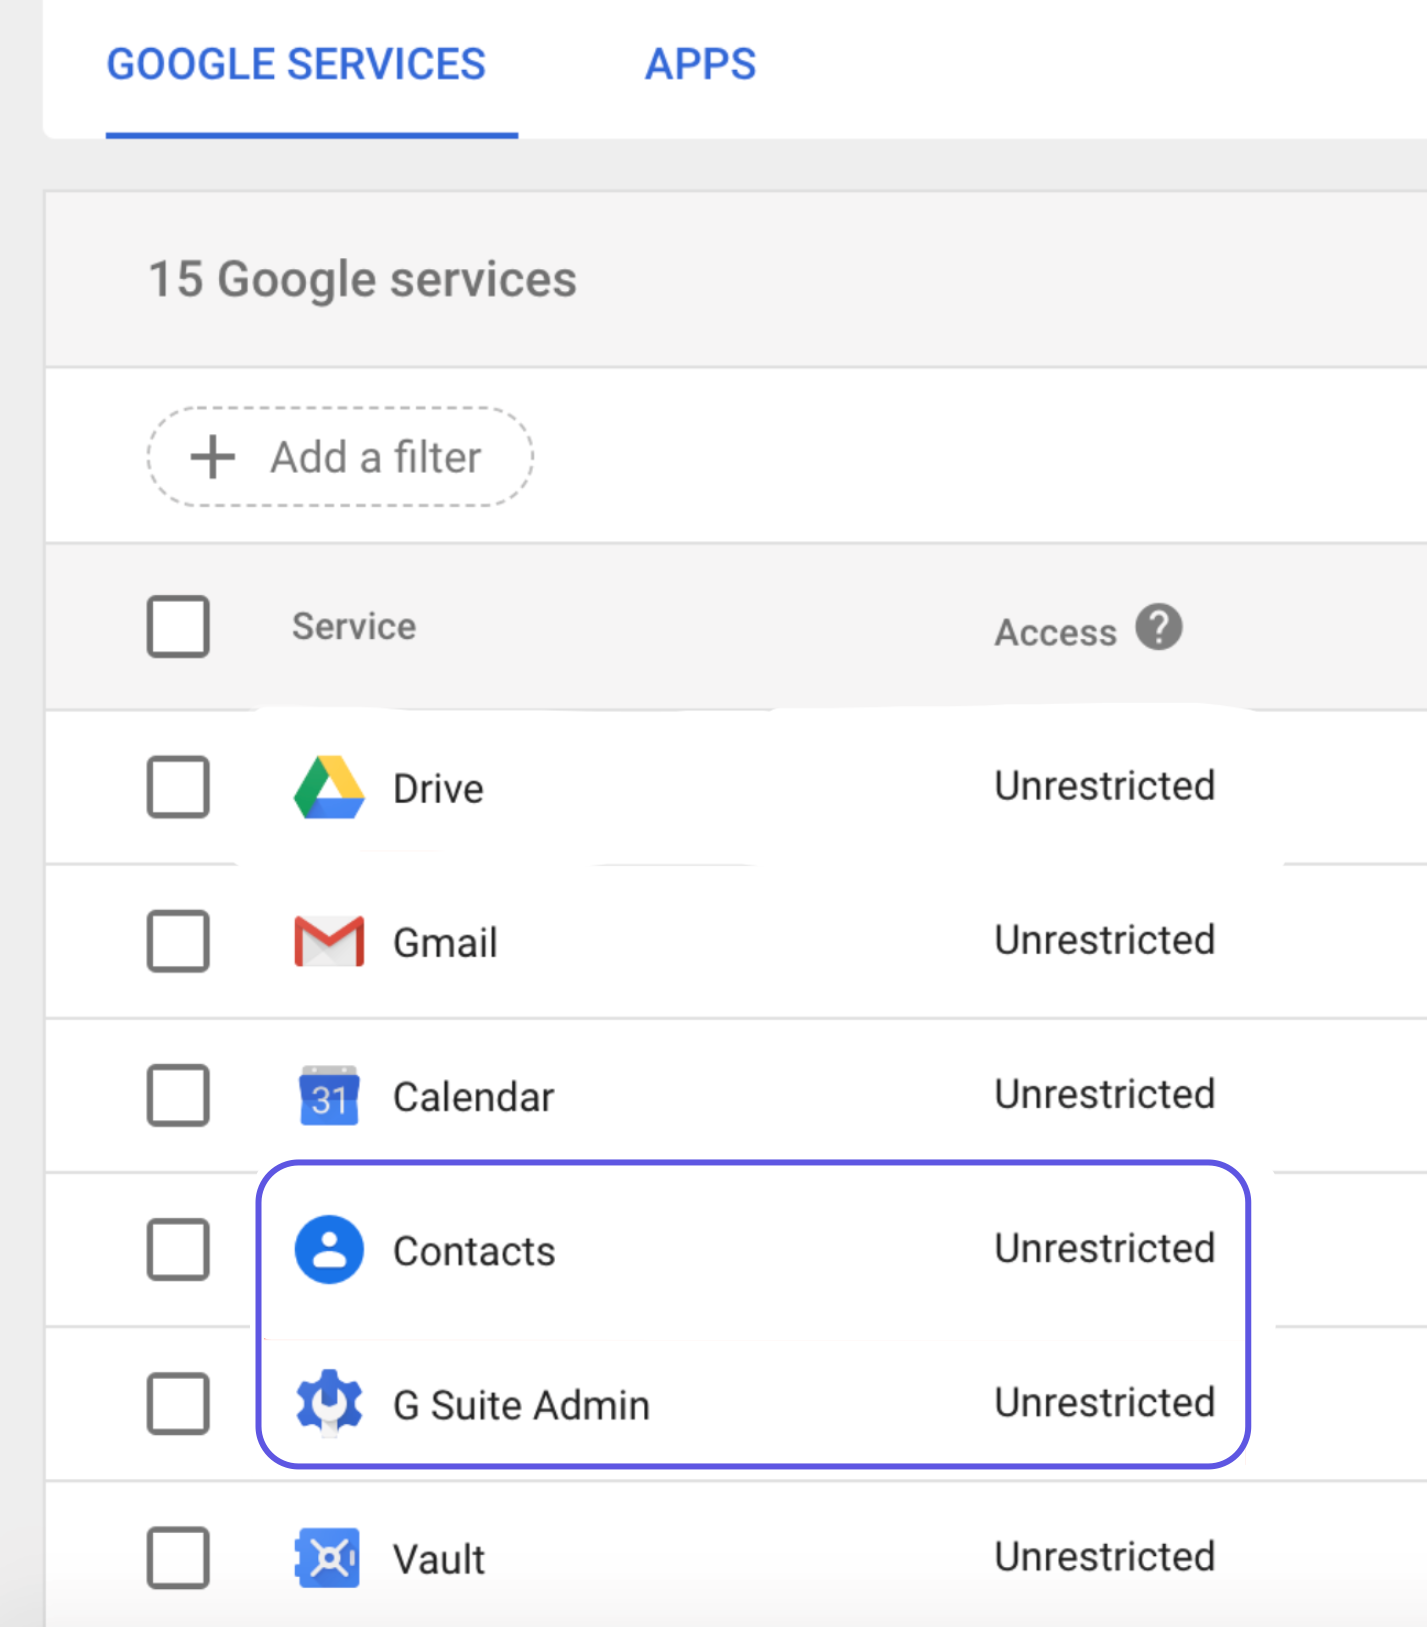Click the red Gmail envelope icon
The height and width of the screenshot is (1627, 1427).
click(329, 941)
